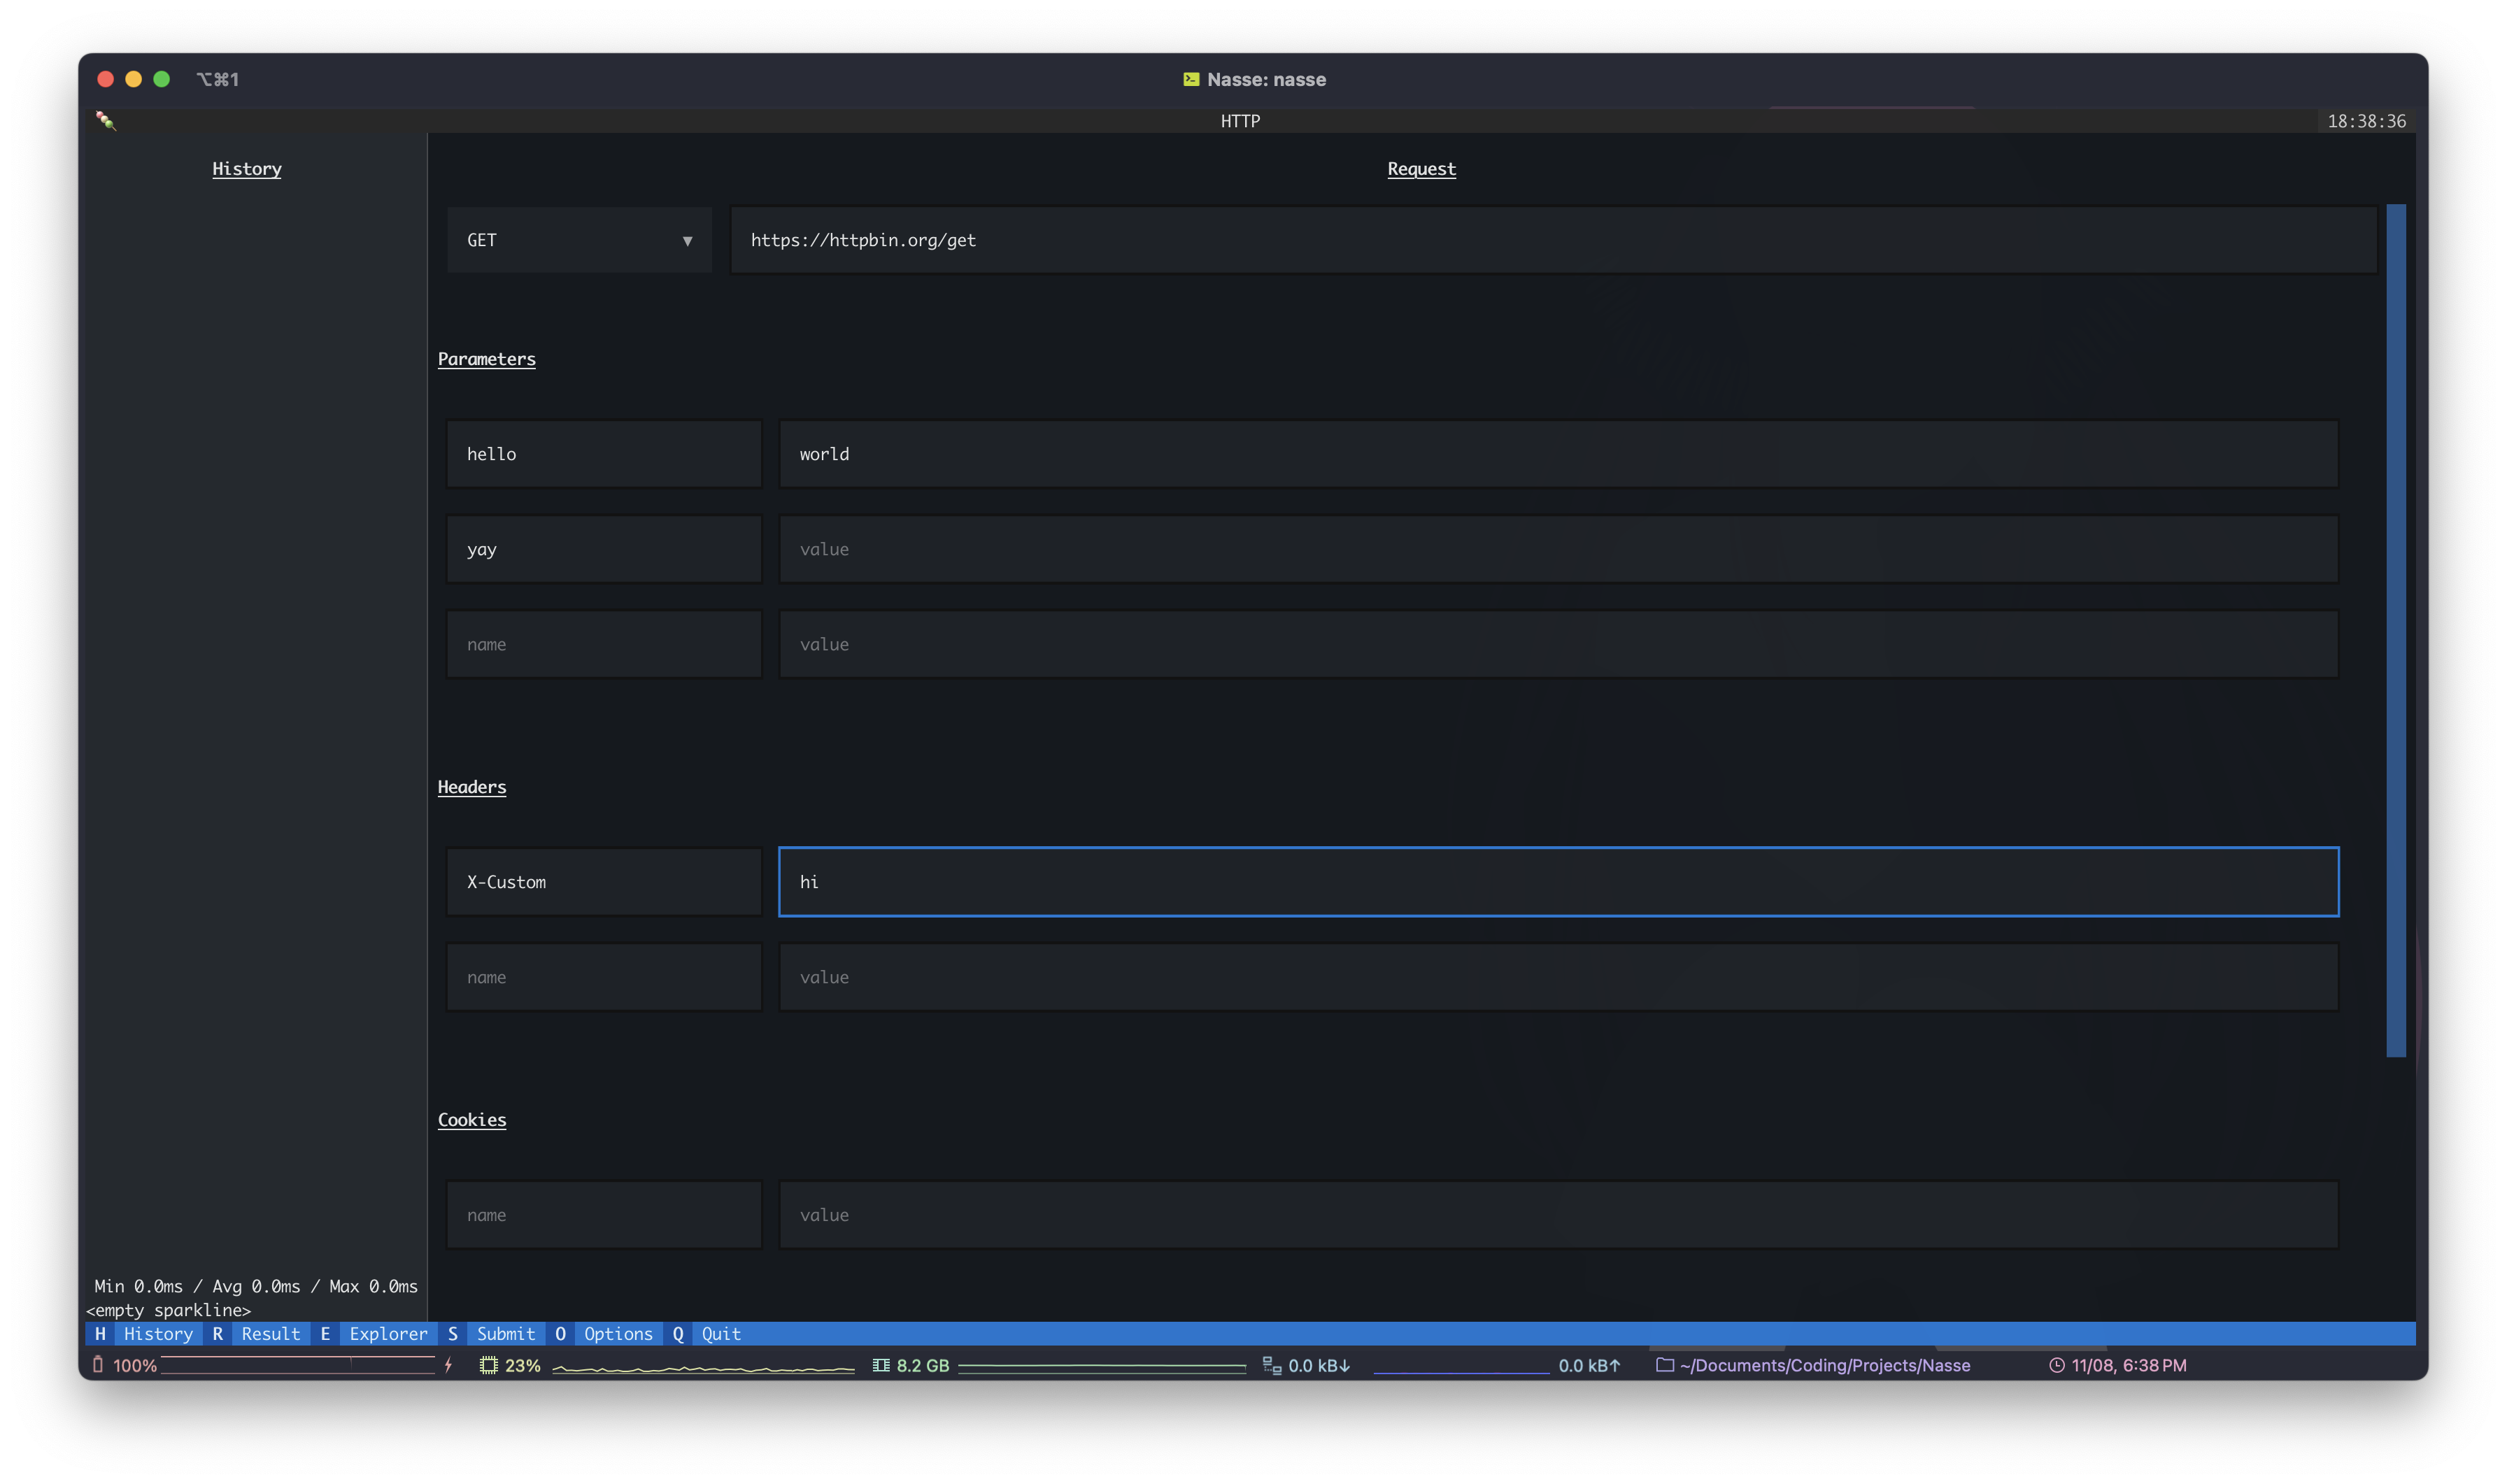Click the Cookies name input field

pyautogui.click(x=604, y=1215)
